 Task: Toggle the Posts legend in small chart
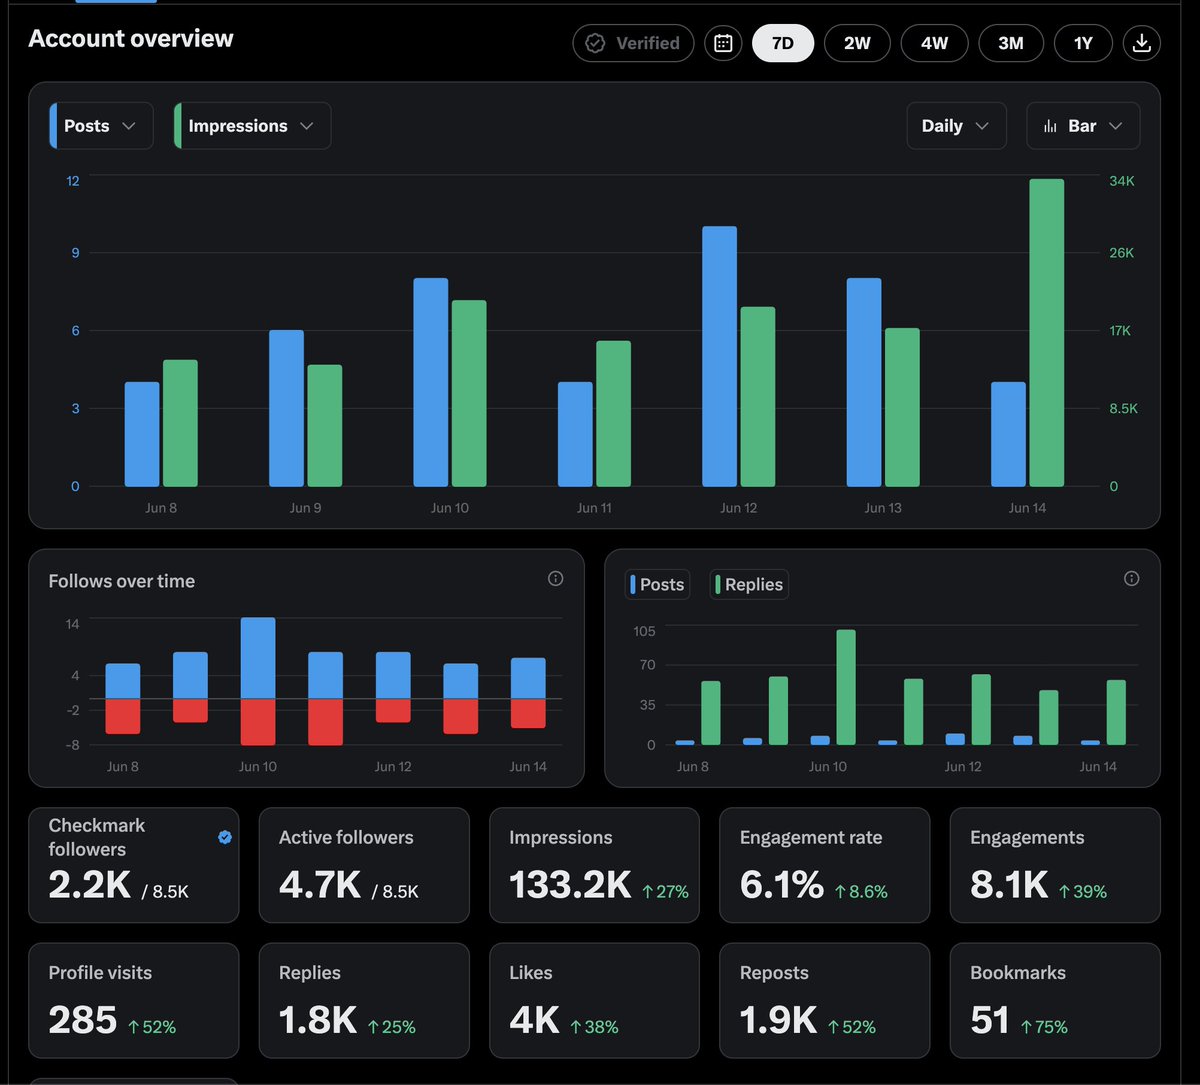[x=657, y=585]
